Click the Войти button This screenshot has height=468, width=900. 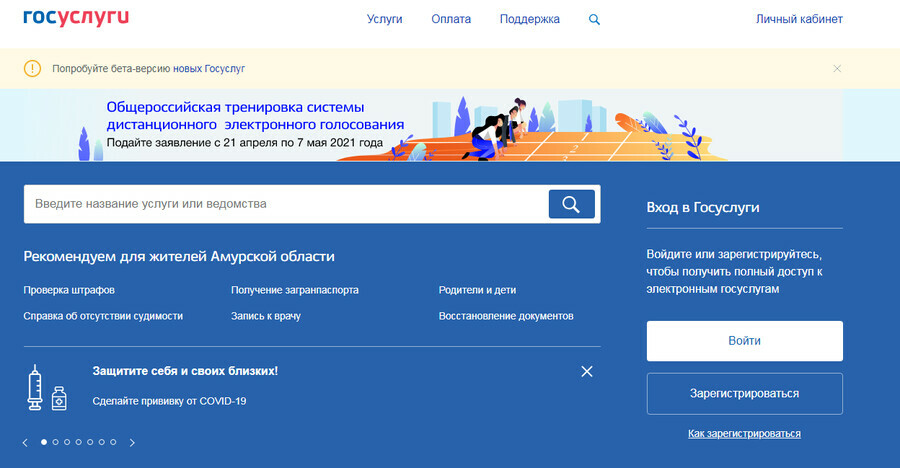744,341
